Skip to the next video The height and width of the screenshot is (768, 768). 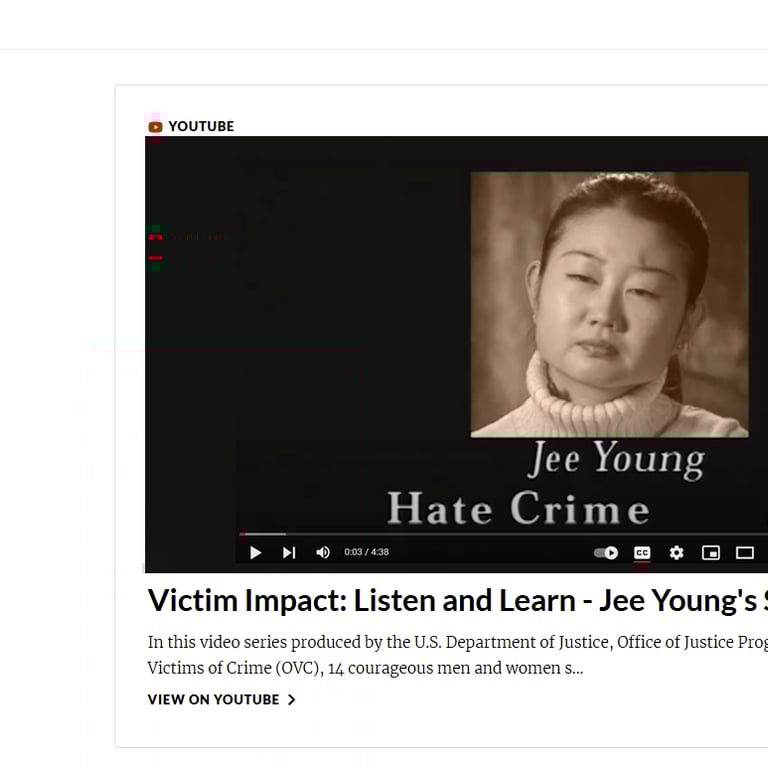[289, 553]
